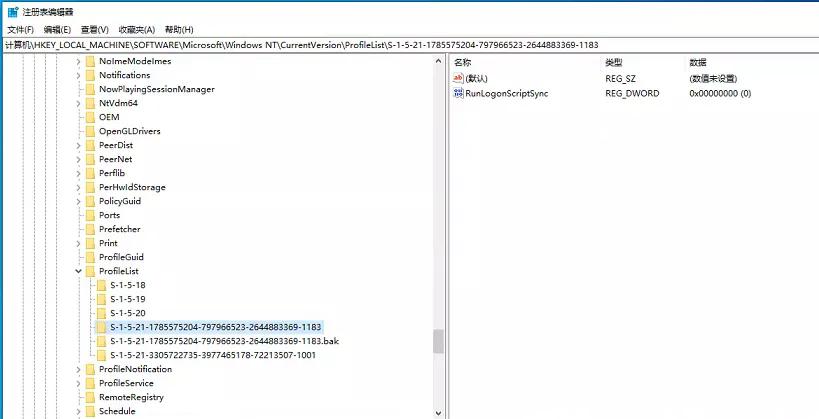This screenshot has width=819, height=419.
Task: Click the Prefetcher folder icon
Action: 90,229
